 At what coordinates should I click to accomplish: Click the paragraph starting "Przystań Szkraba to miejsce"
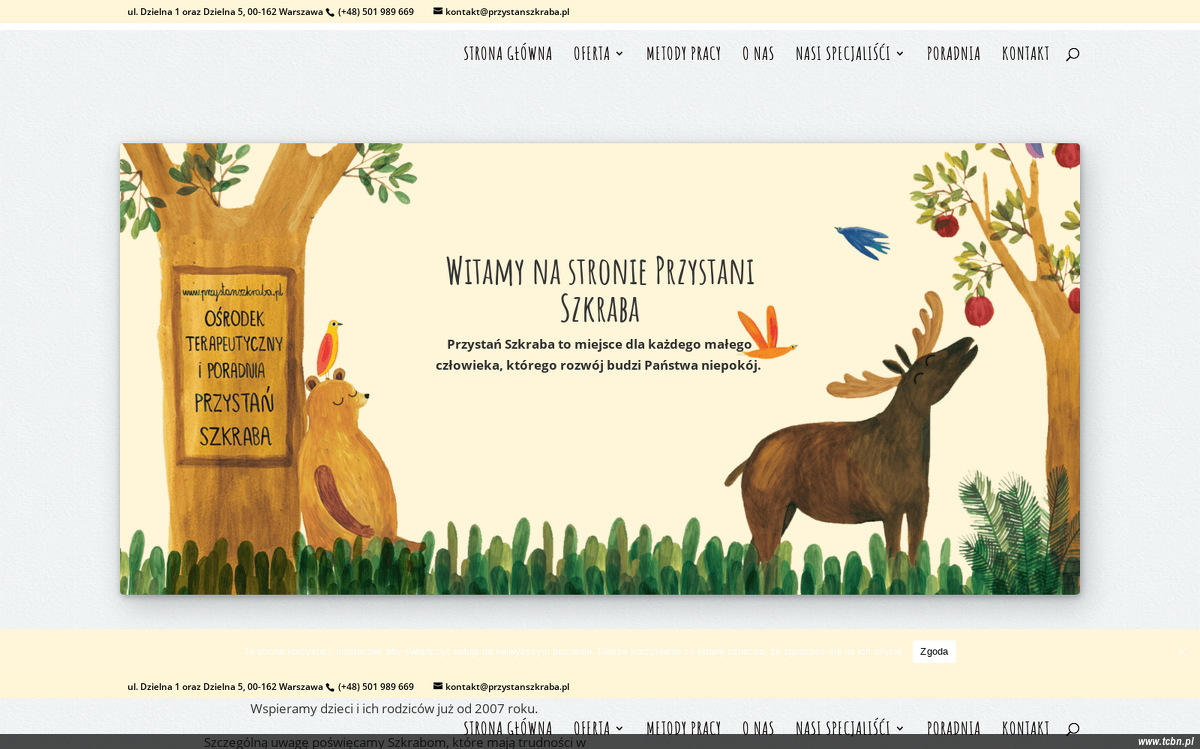tap(599, 355)
